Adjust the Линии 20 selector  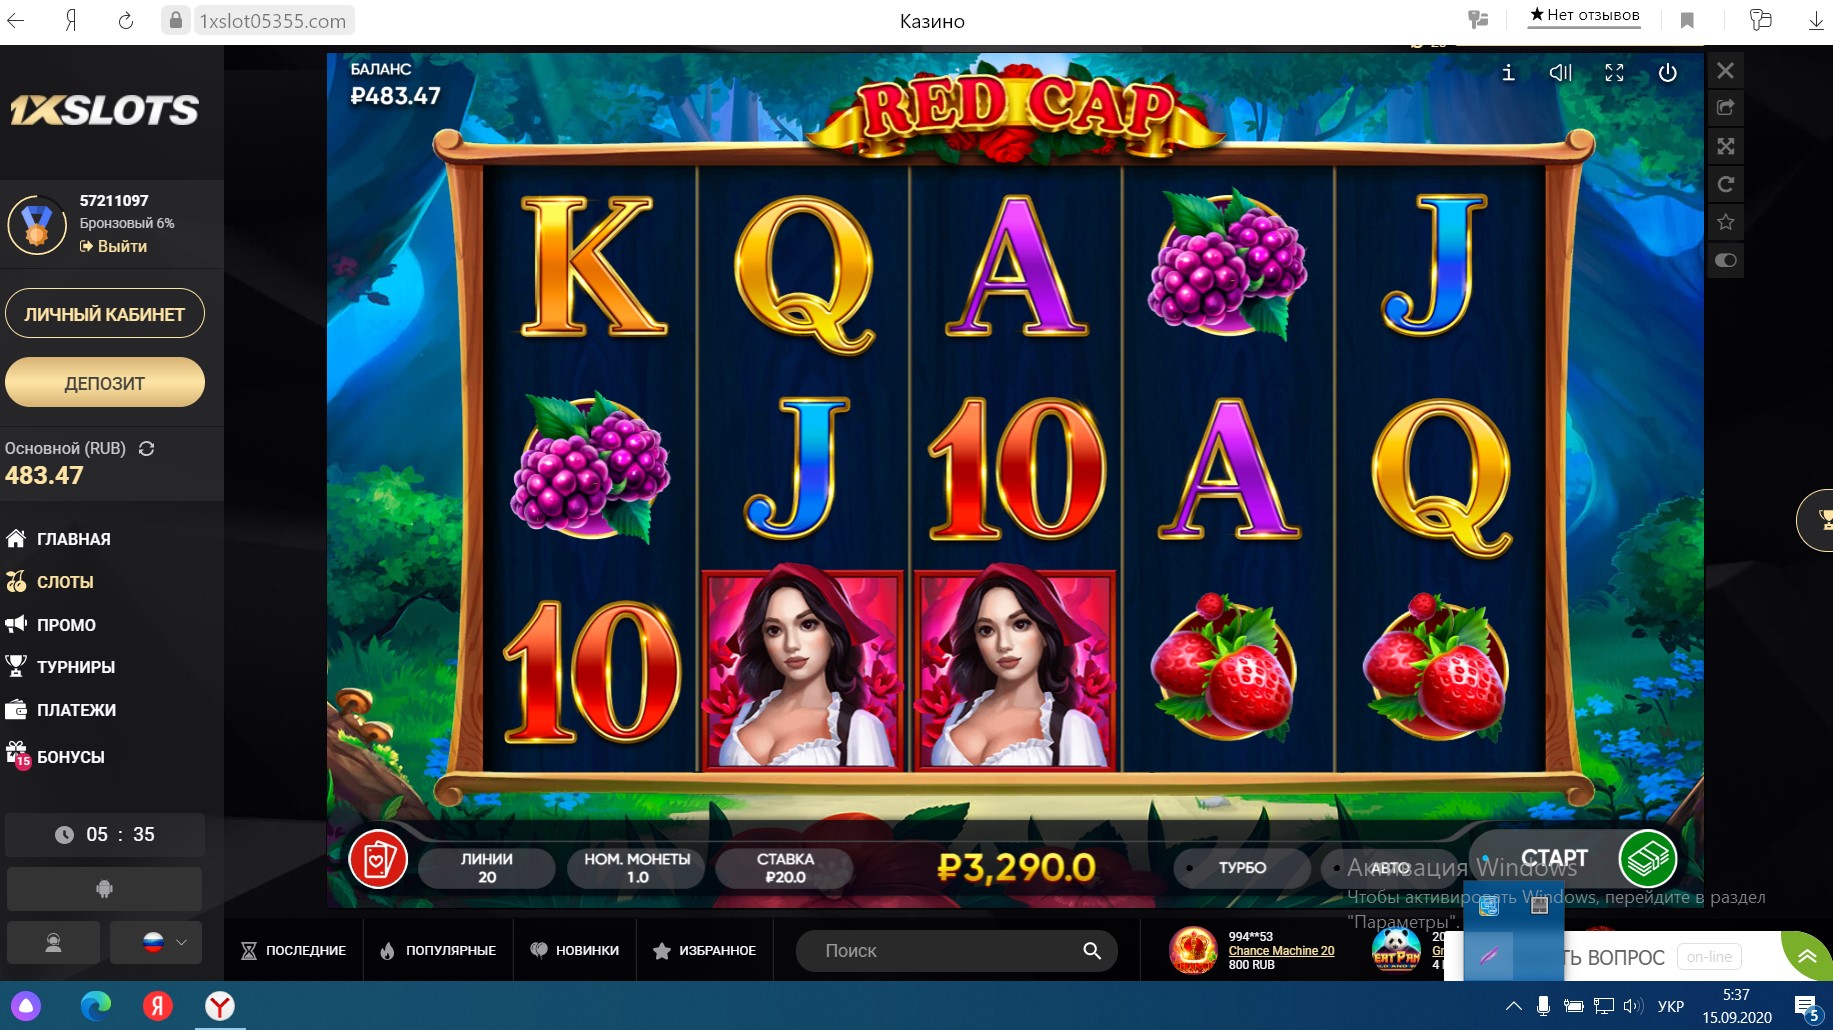tap(487, 868)
